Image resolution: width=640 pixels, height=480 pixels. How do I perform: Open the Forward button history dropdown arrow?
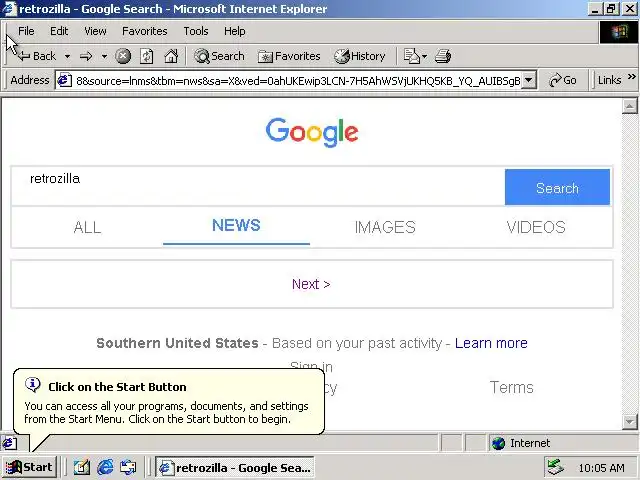[x=104, y=56]
